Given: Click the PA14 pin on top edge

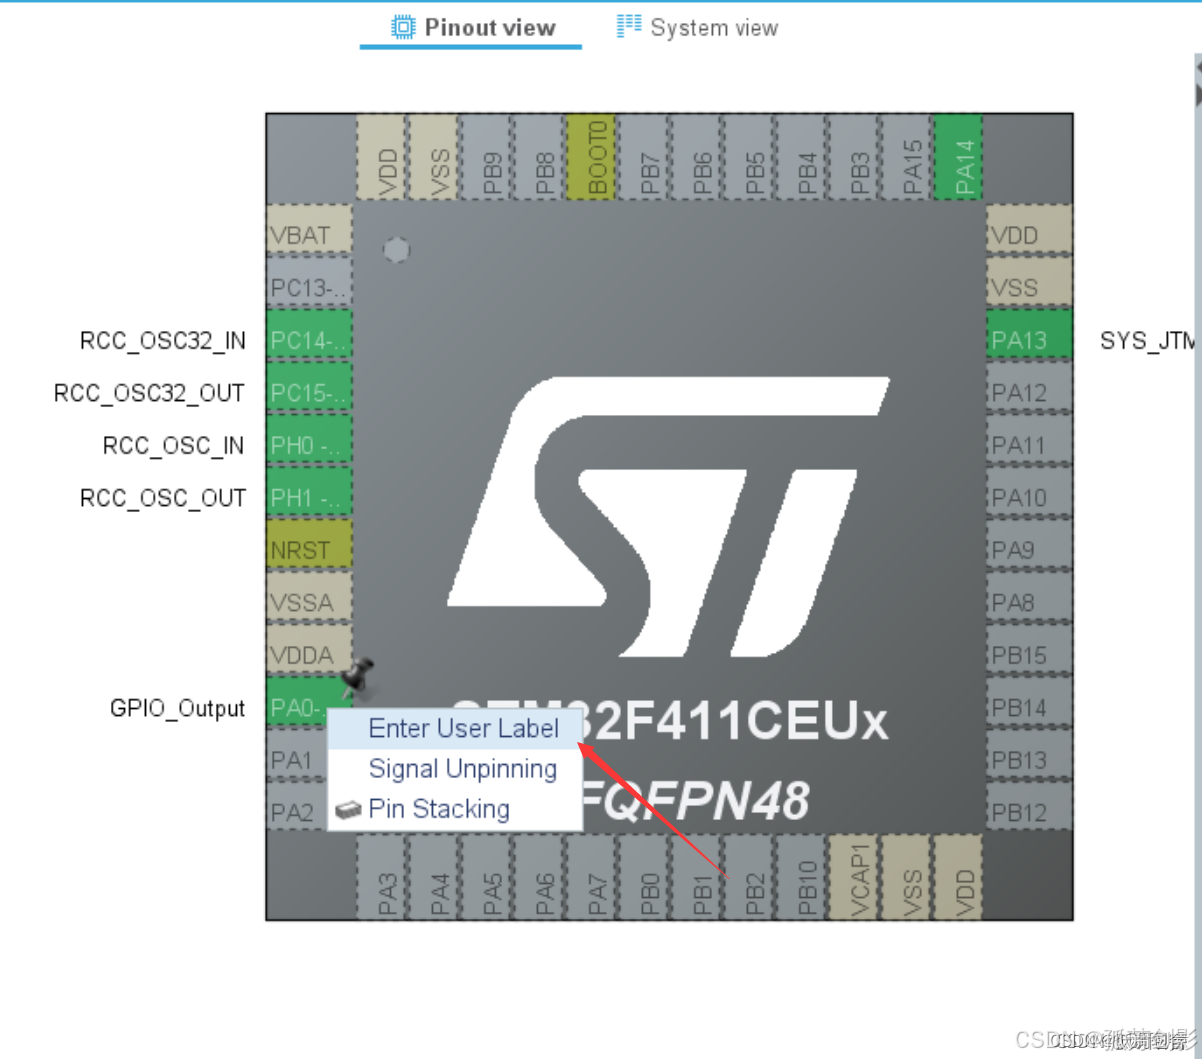Looking at the screenshot, I should pyautogui.click(x=958, y=157).
